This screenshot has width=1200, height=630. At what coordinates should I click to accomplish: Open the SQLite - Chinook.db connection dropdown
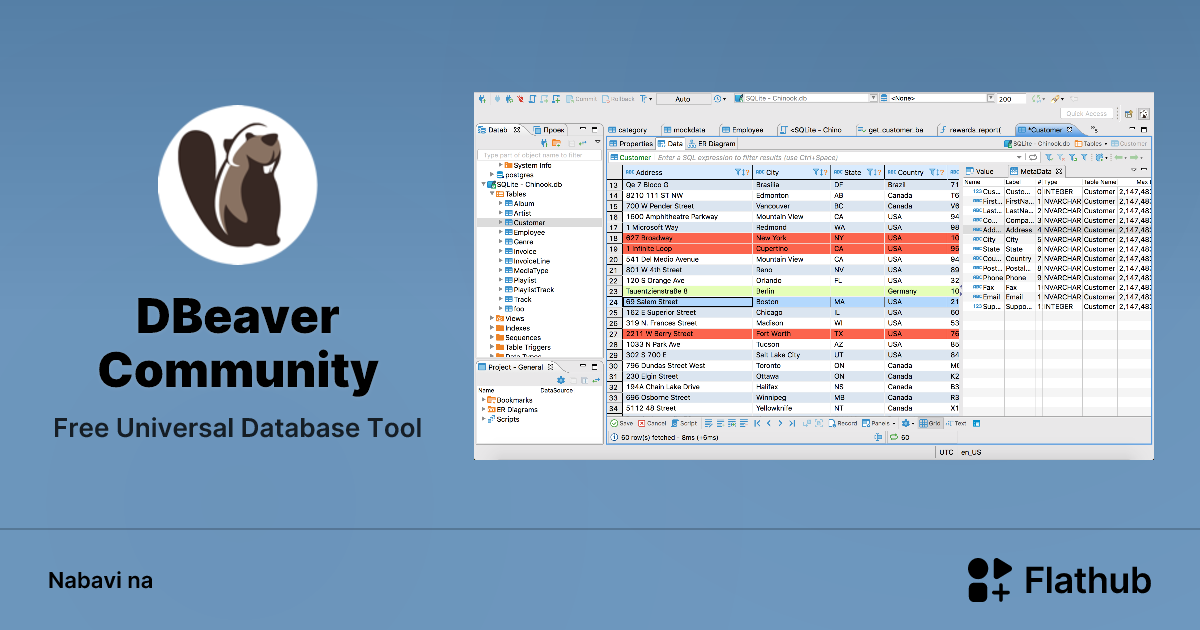tap(875, 99)
